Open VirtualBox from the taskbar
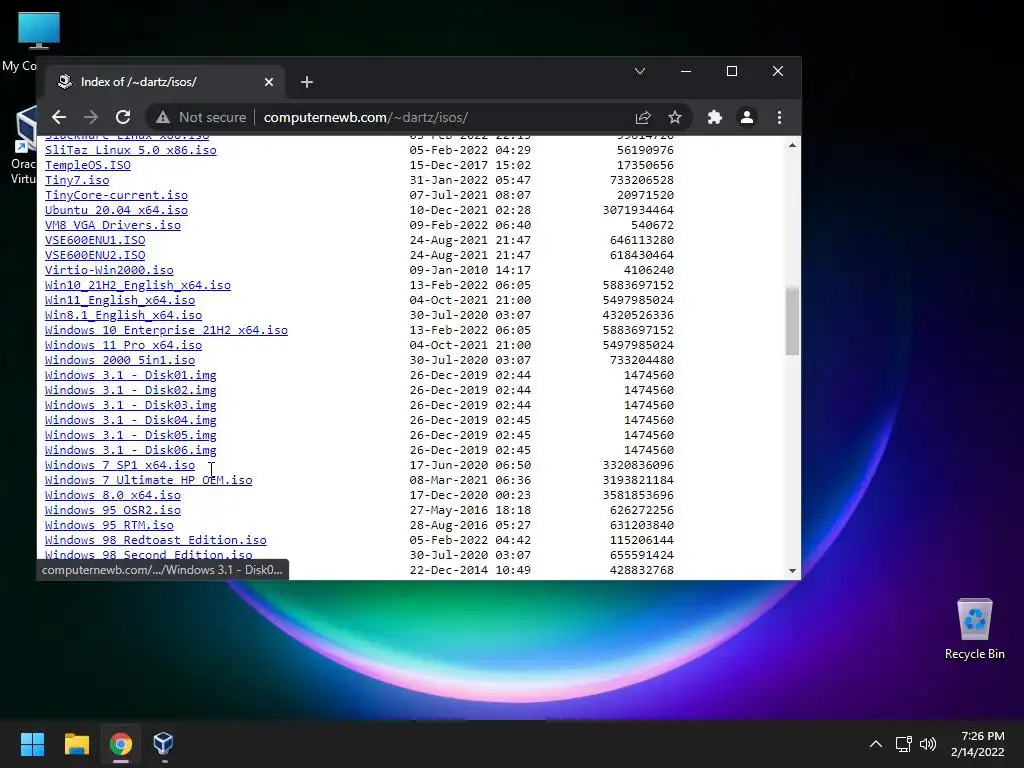Image resolution: width=1024 pixels, height=768 pixels. (x=163, y=744)
